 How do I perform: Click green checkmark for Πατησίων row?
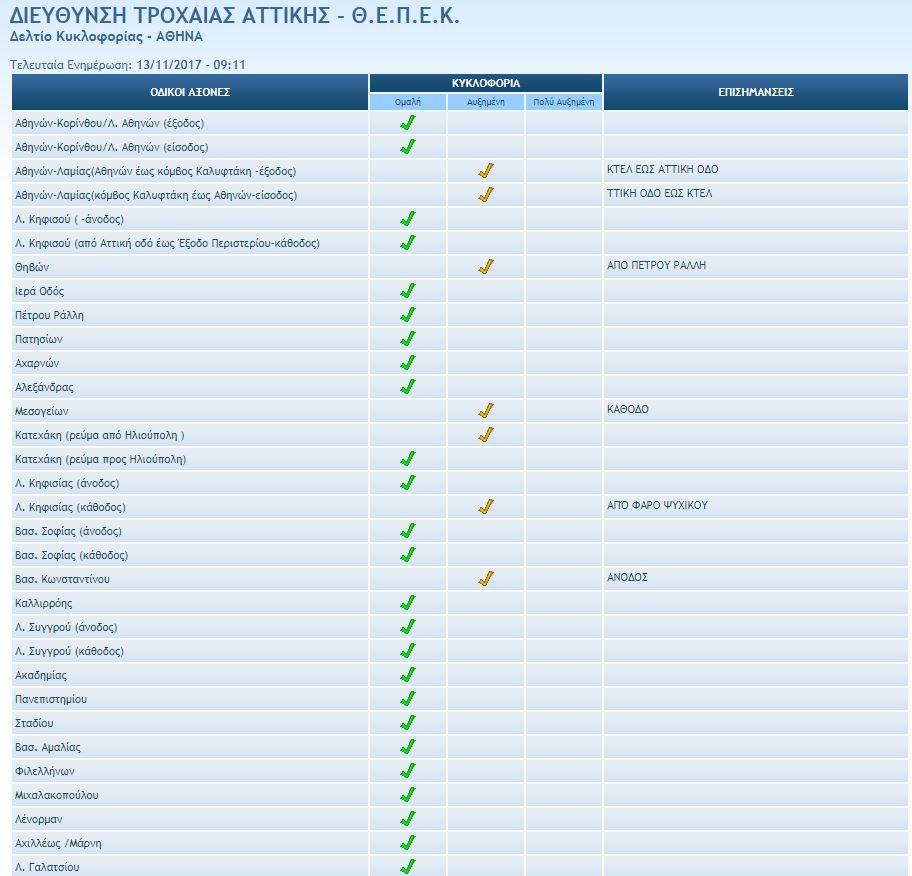point(407,339)
